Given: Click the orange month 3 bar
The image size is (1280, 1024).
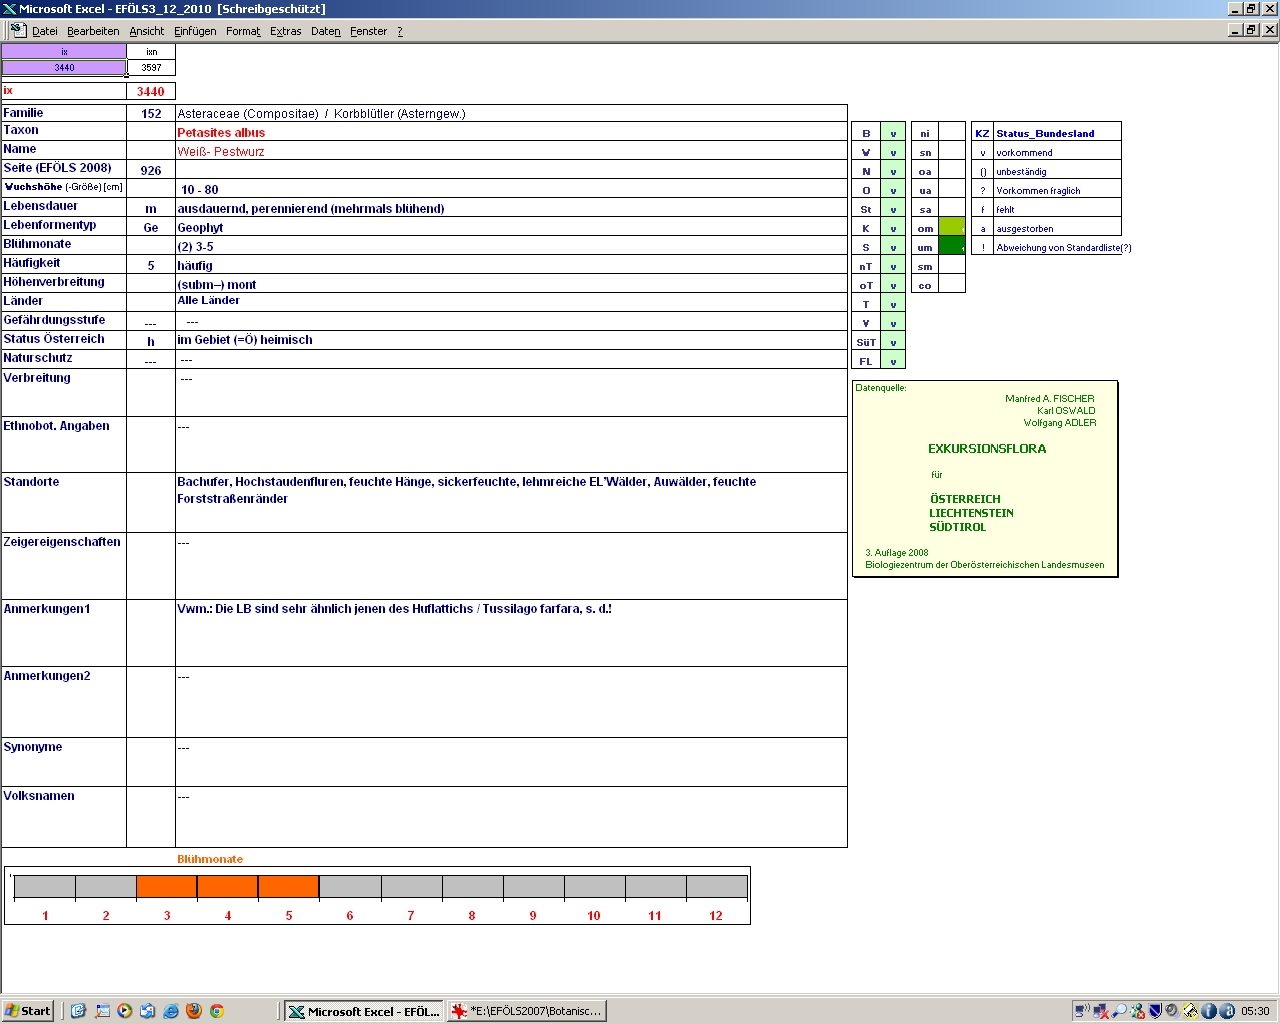Looking at the screenshot, I should click(x=167, y=887).
